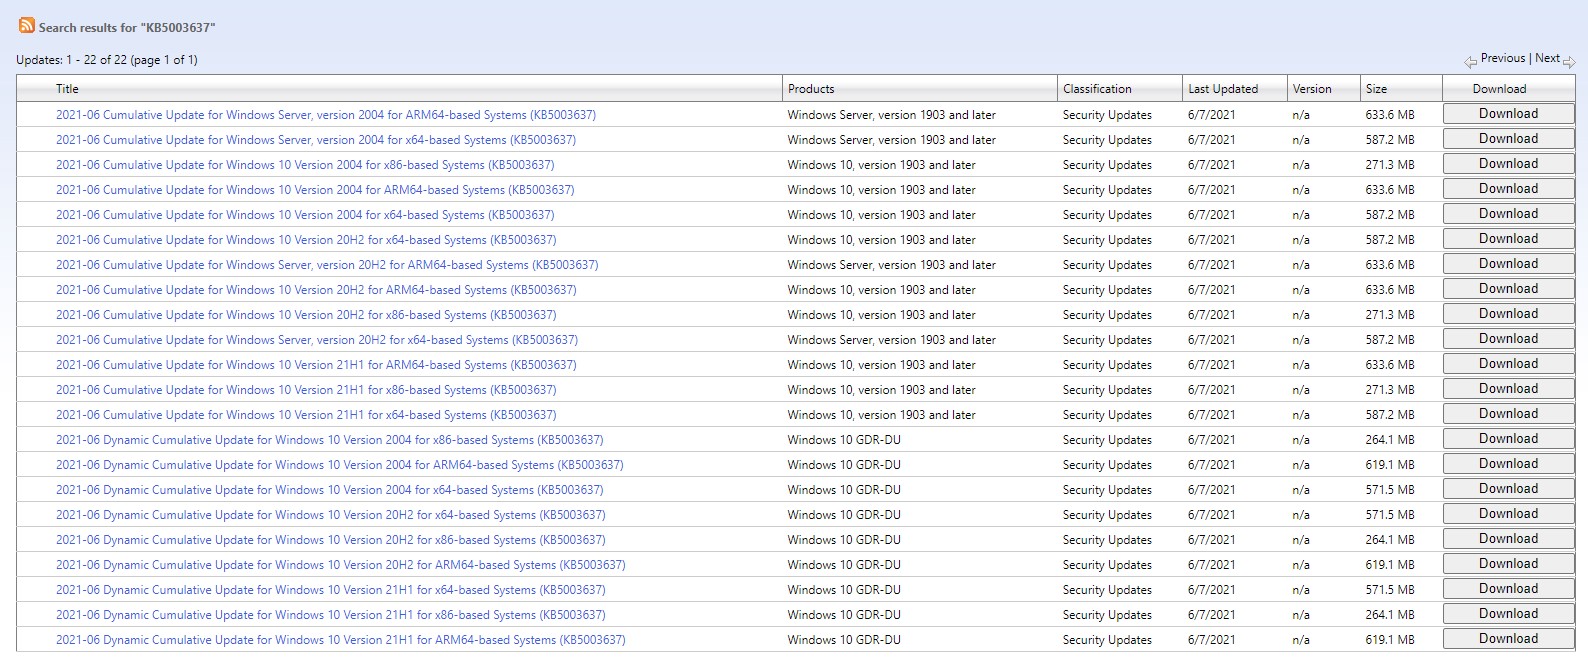Viewport: 1588px width, 667px height.
Task: Download Dynamic Cumulative Update 20H2 x64
Action: pyautogui.click(x=1508, y=514)
